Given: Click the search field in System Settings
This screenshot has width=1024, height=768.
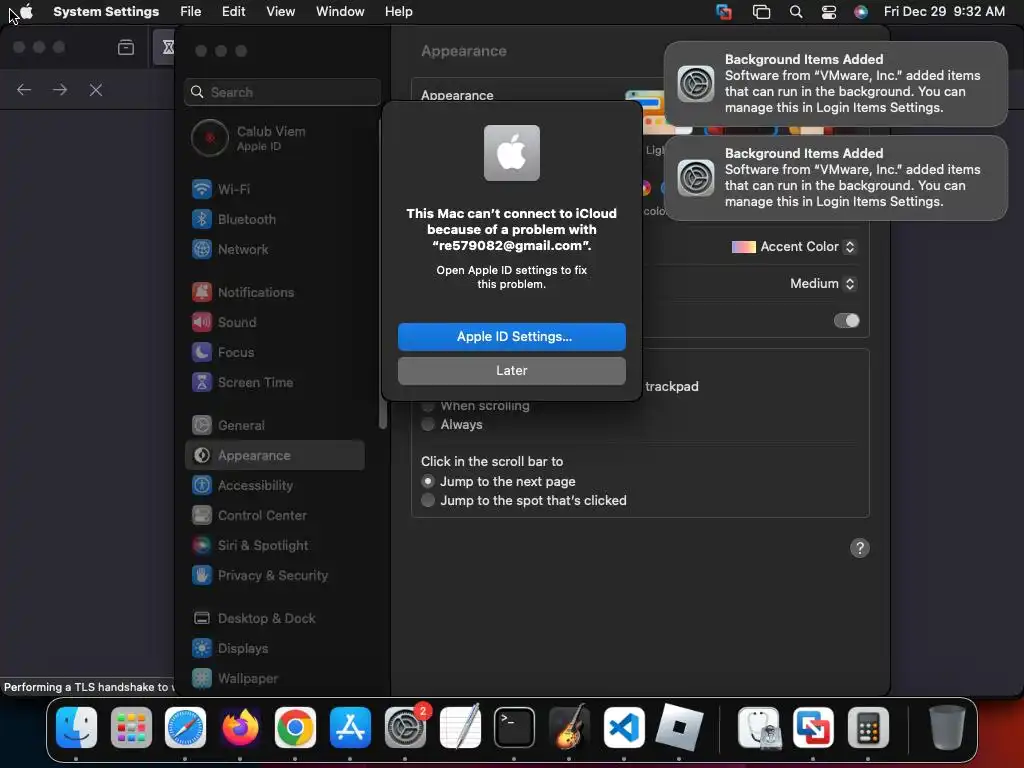Looking at the screenshot, I should [282, 92].
